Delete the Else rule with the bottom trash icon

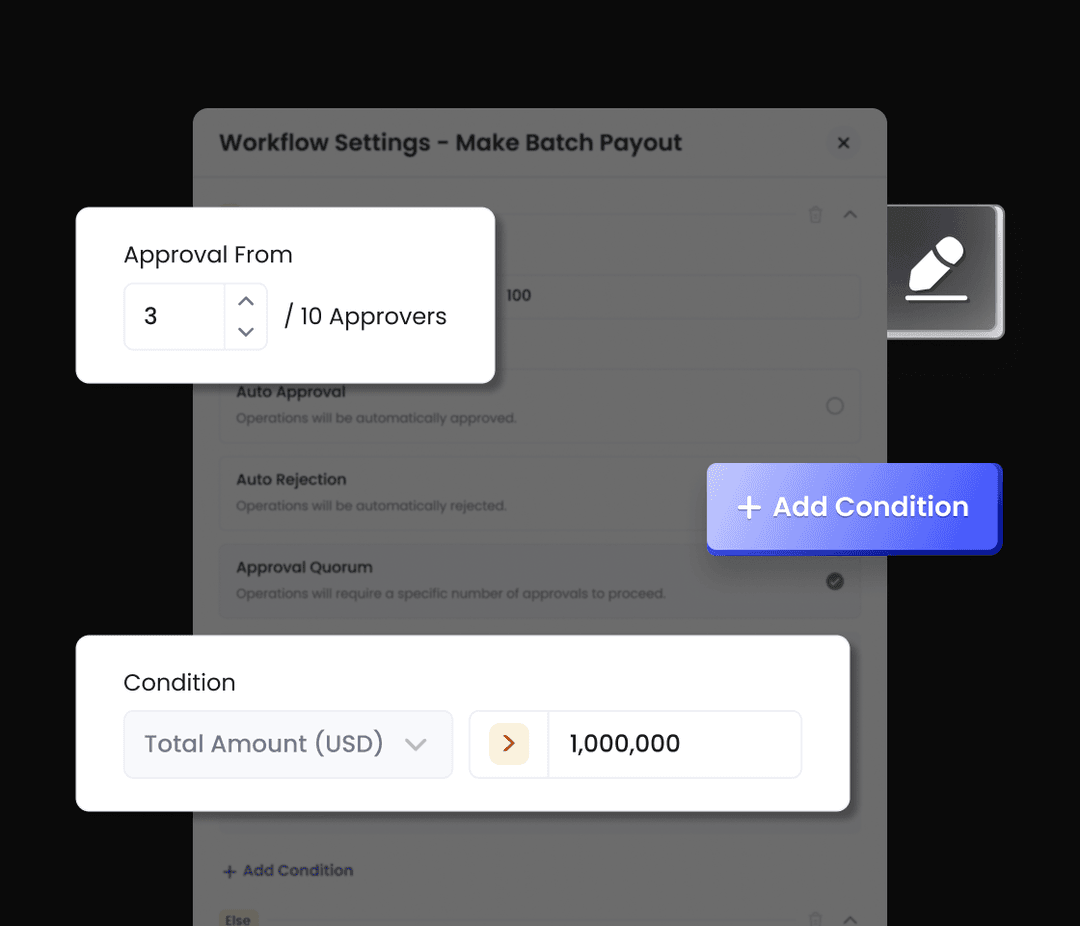point(815,918)
